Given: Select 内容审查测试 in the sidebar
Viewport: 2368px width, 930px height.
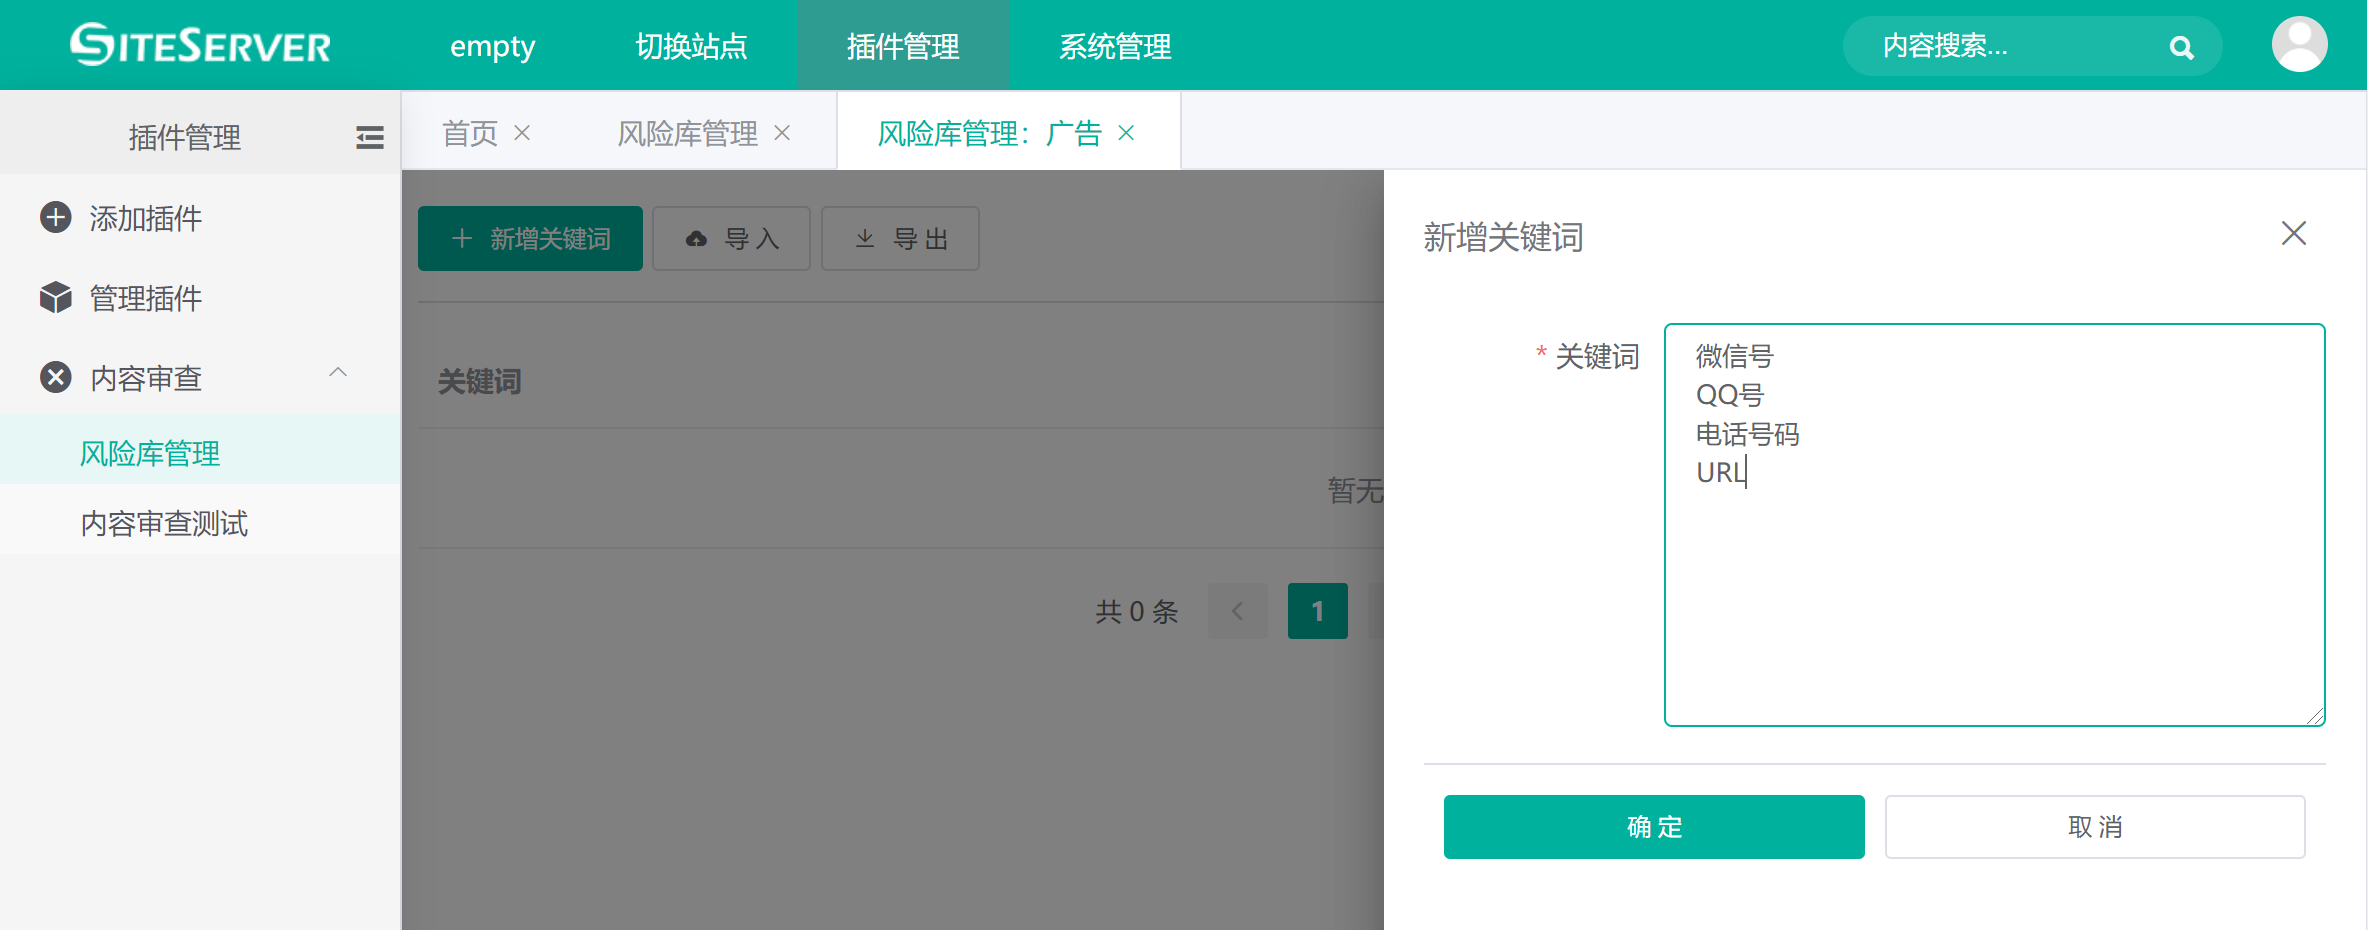Looking at the screenshot, I should [164, 523].
